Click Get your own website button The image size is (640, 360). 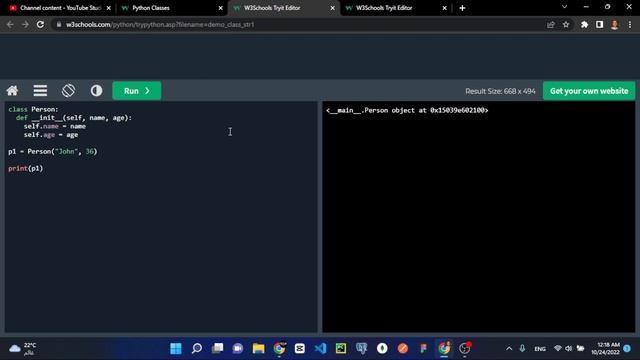click(x=589, y=91)
